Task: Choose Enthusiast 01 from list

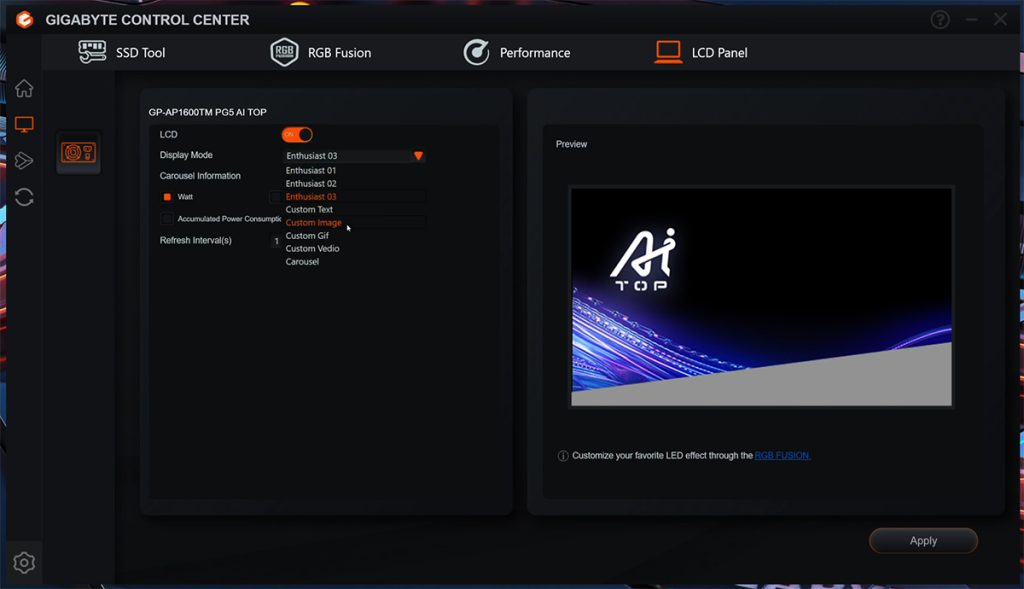Action: pos(311,170)
